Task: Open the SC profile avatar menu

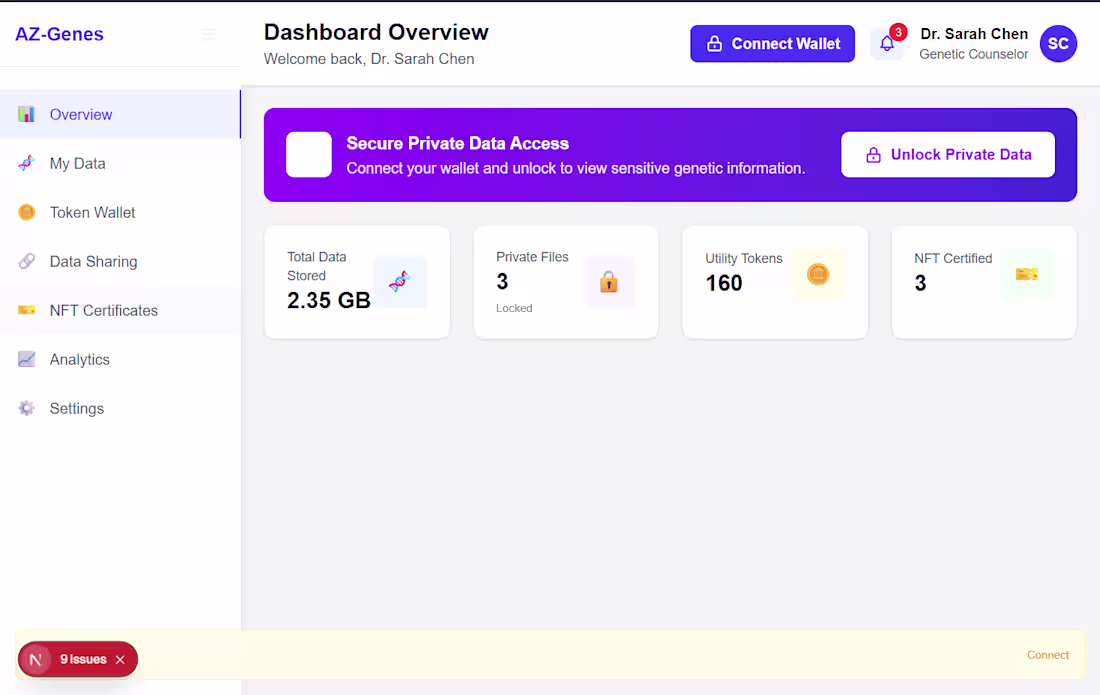Action: click(x=1058, y=44)
